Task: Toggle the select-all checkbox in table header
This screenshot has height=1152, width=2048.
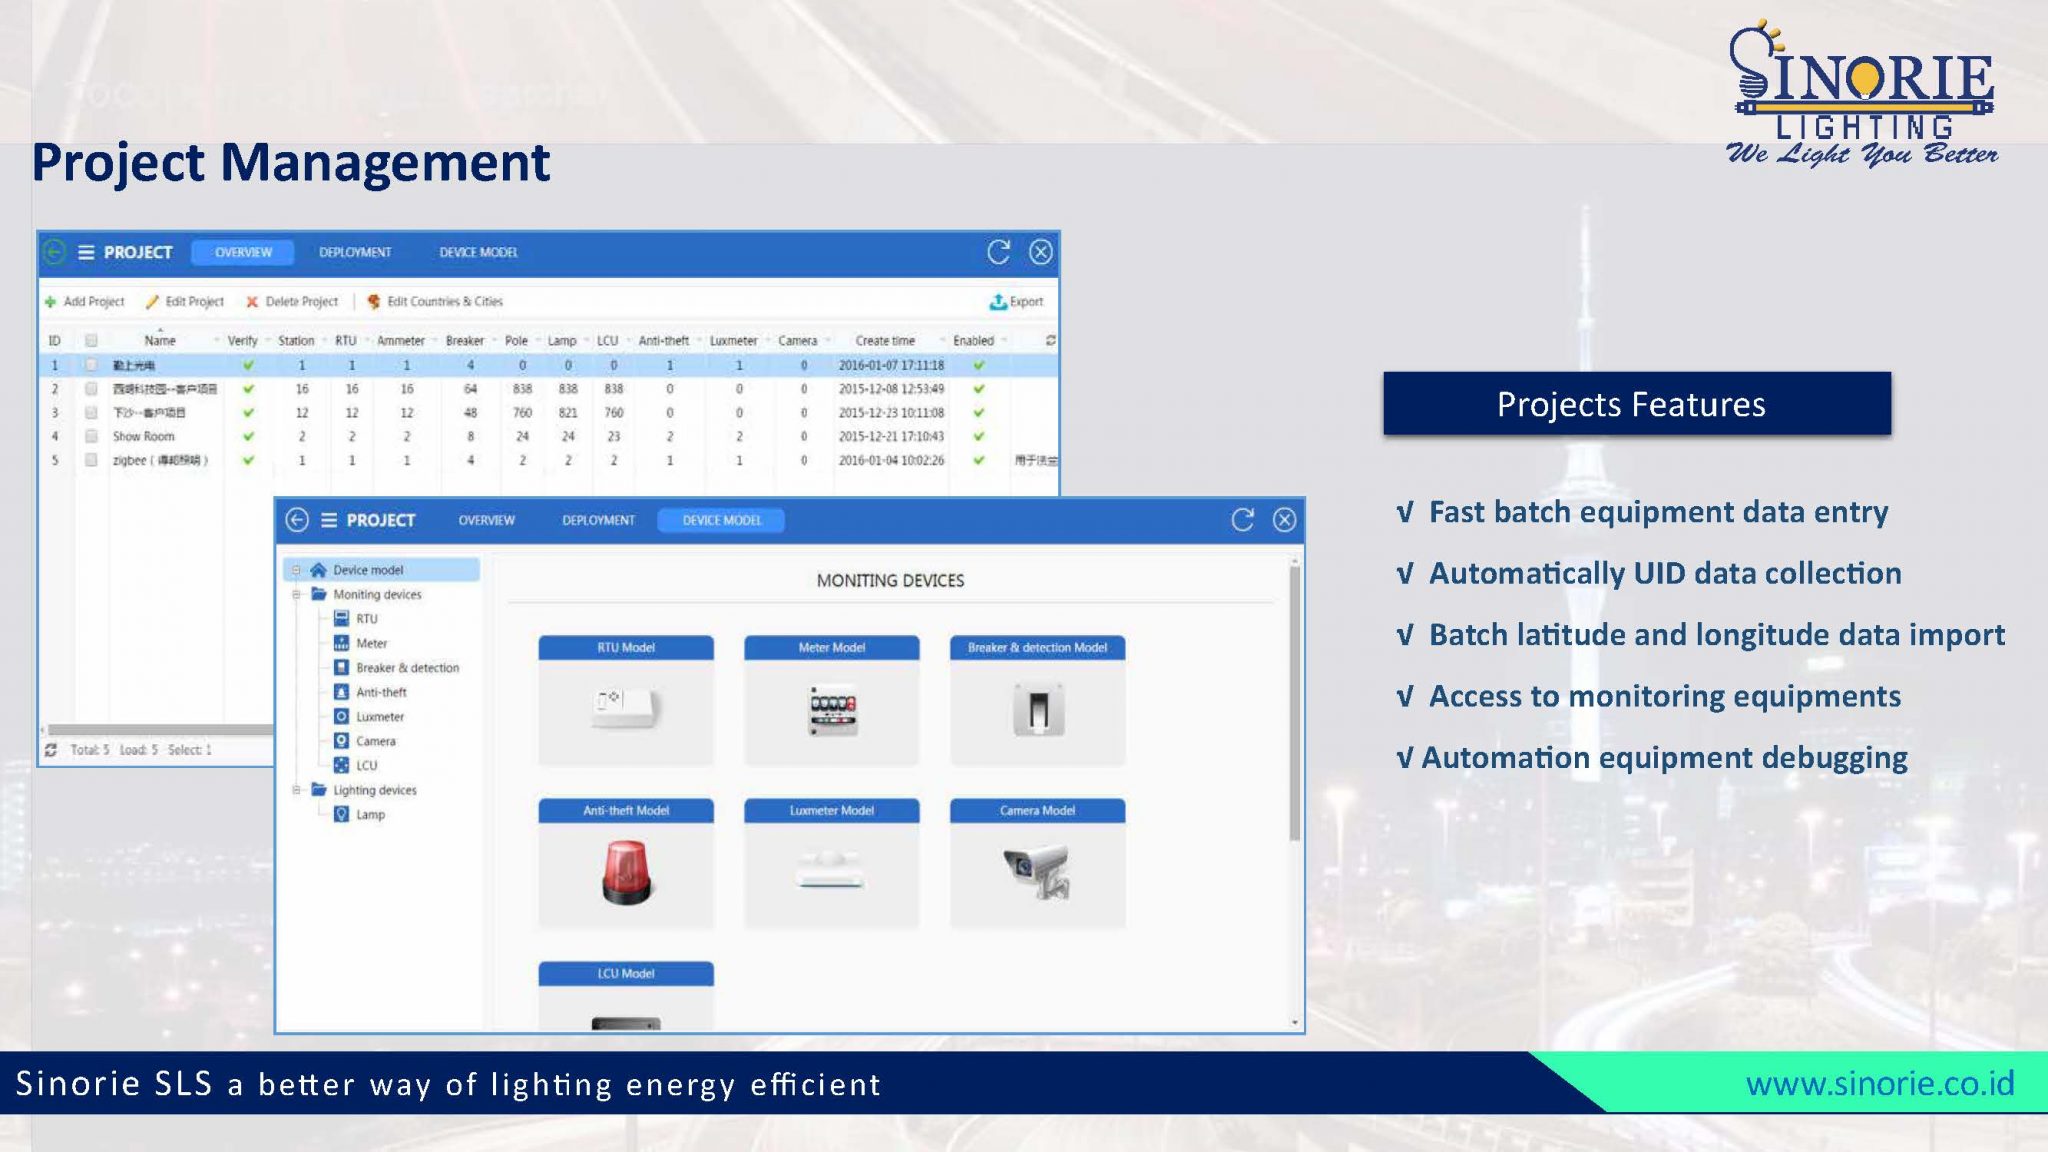Action: pos(91,341)
